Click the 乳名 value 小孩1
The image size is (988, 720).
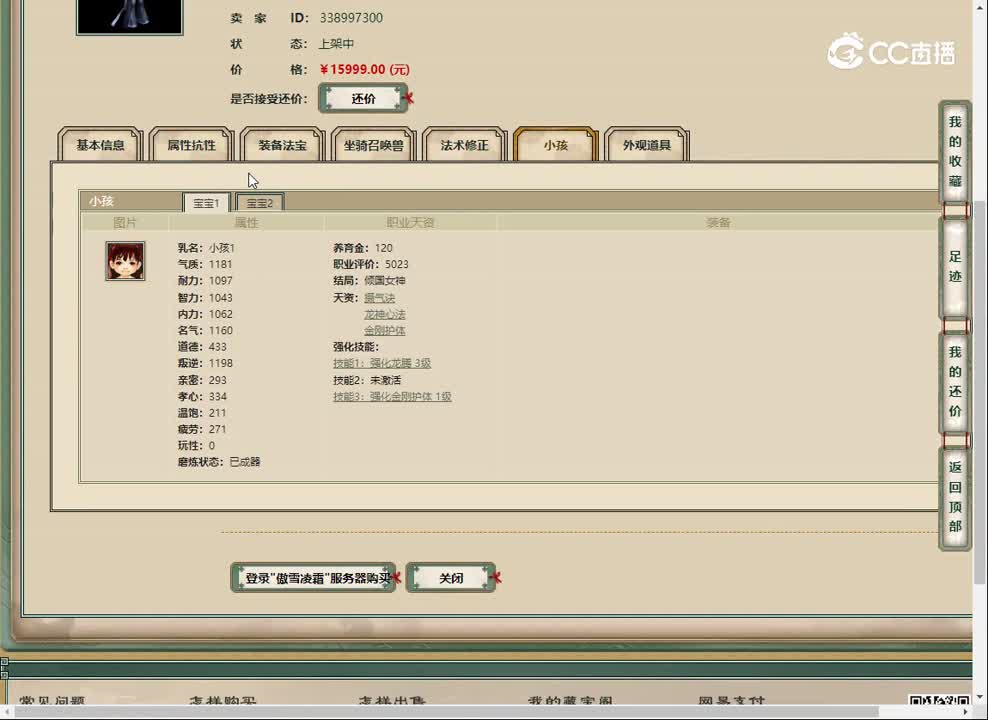[x=222, y=248]
